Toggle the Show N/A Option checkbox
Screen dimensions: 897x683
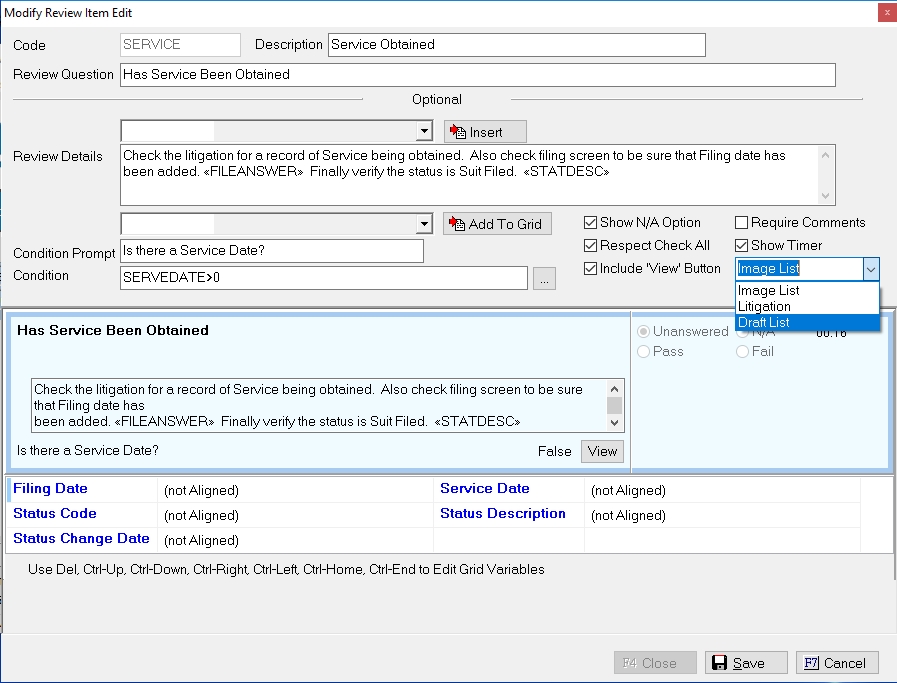coord(592,223)
